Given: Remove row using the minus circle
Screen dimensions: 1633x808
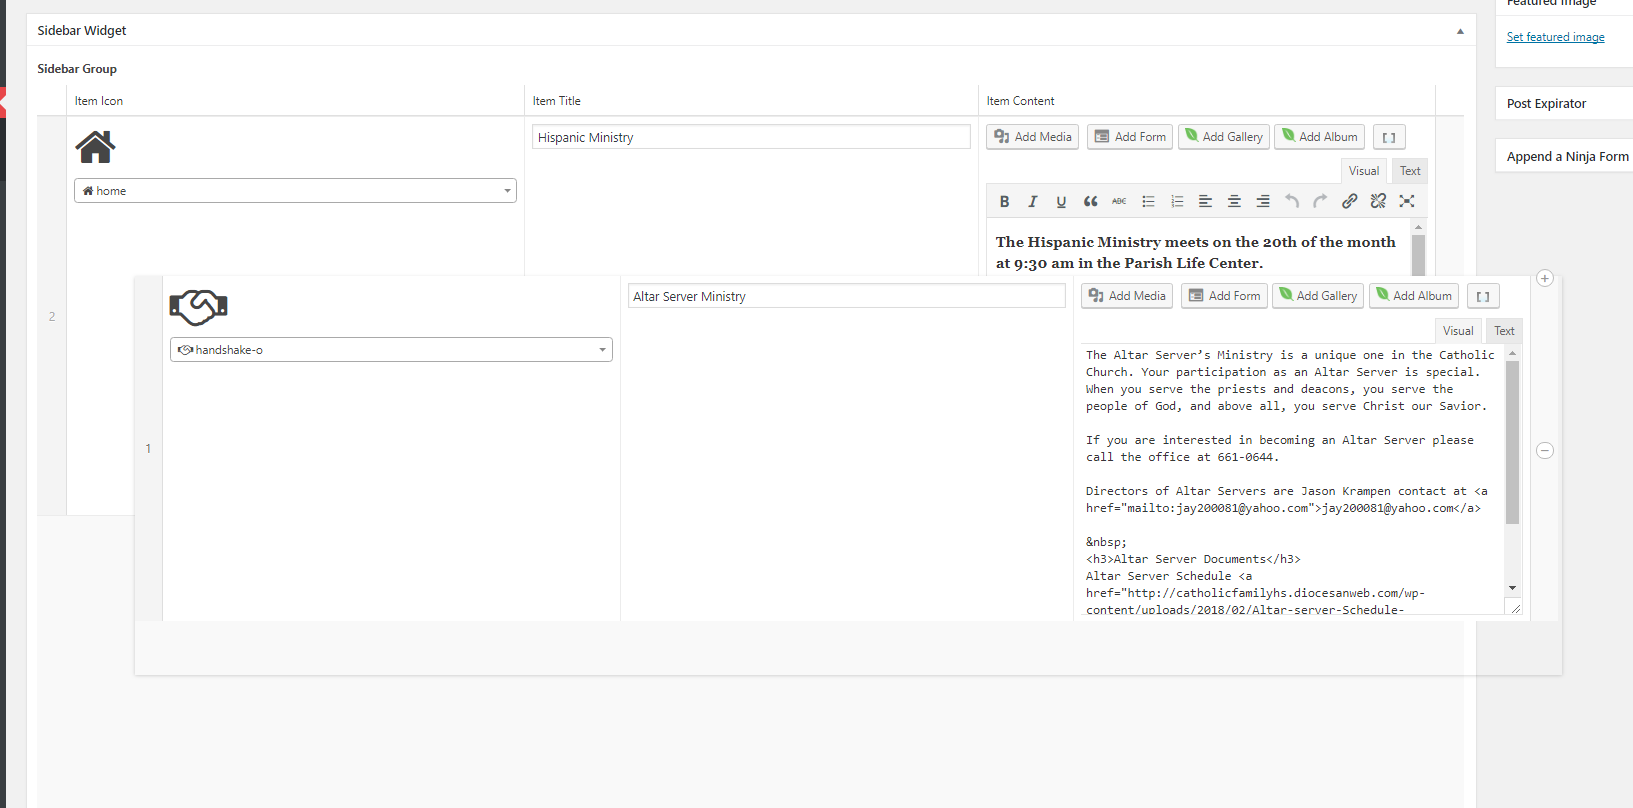Looking at the screenshot, I should point(1545,451).
